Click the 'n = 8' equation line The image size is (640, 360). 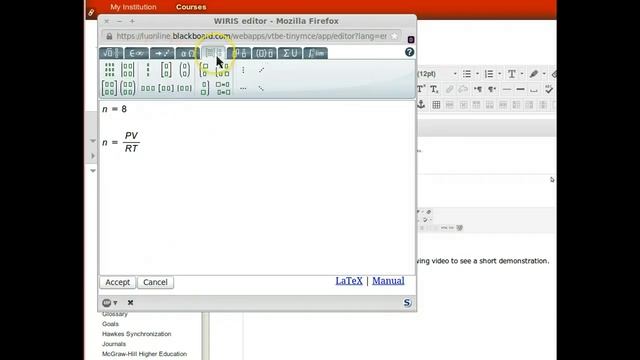tap(115, 109)
